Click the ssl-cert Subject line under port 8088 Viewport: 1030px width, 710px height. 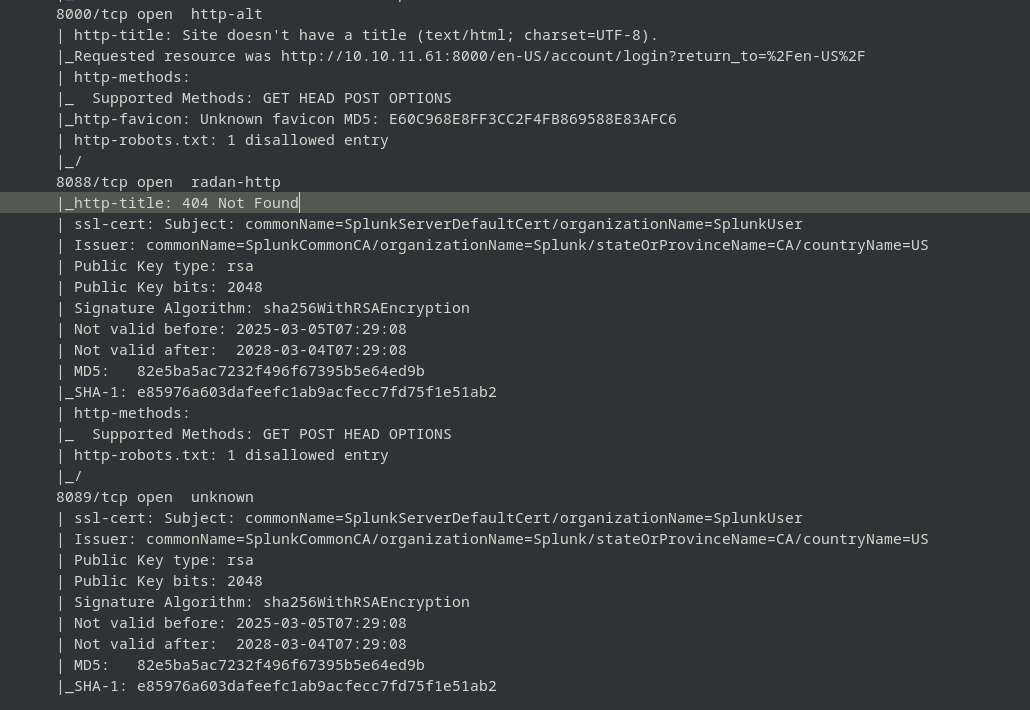438,224
